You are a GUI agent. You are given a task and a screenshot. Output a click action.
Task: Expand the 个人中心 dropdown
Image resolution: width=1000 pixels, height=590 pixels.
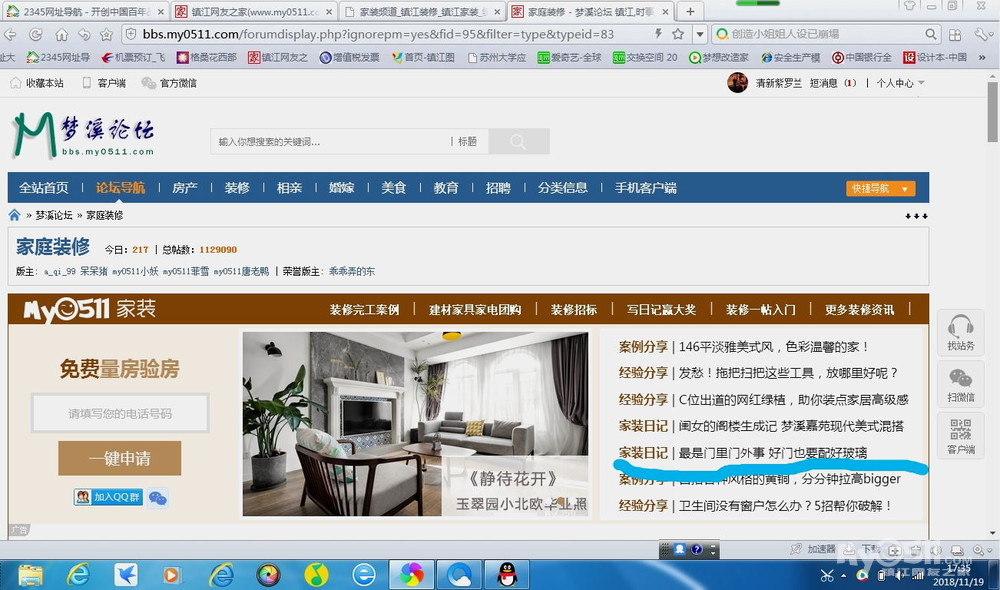[x=900, y=83]
